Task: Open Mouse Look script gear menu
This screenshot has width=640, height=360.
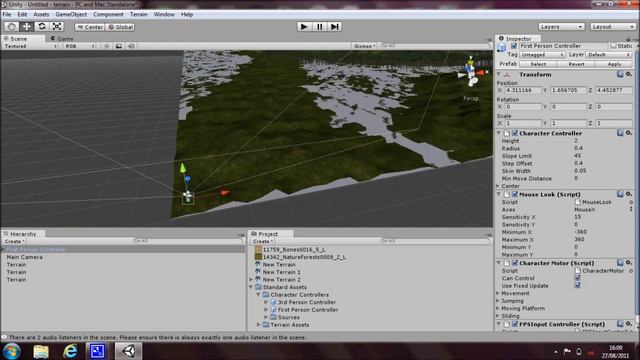Action: tap(629, 194)
